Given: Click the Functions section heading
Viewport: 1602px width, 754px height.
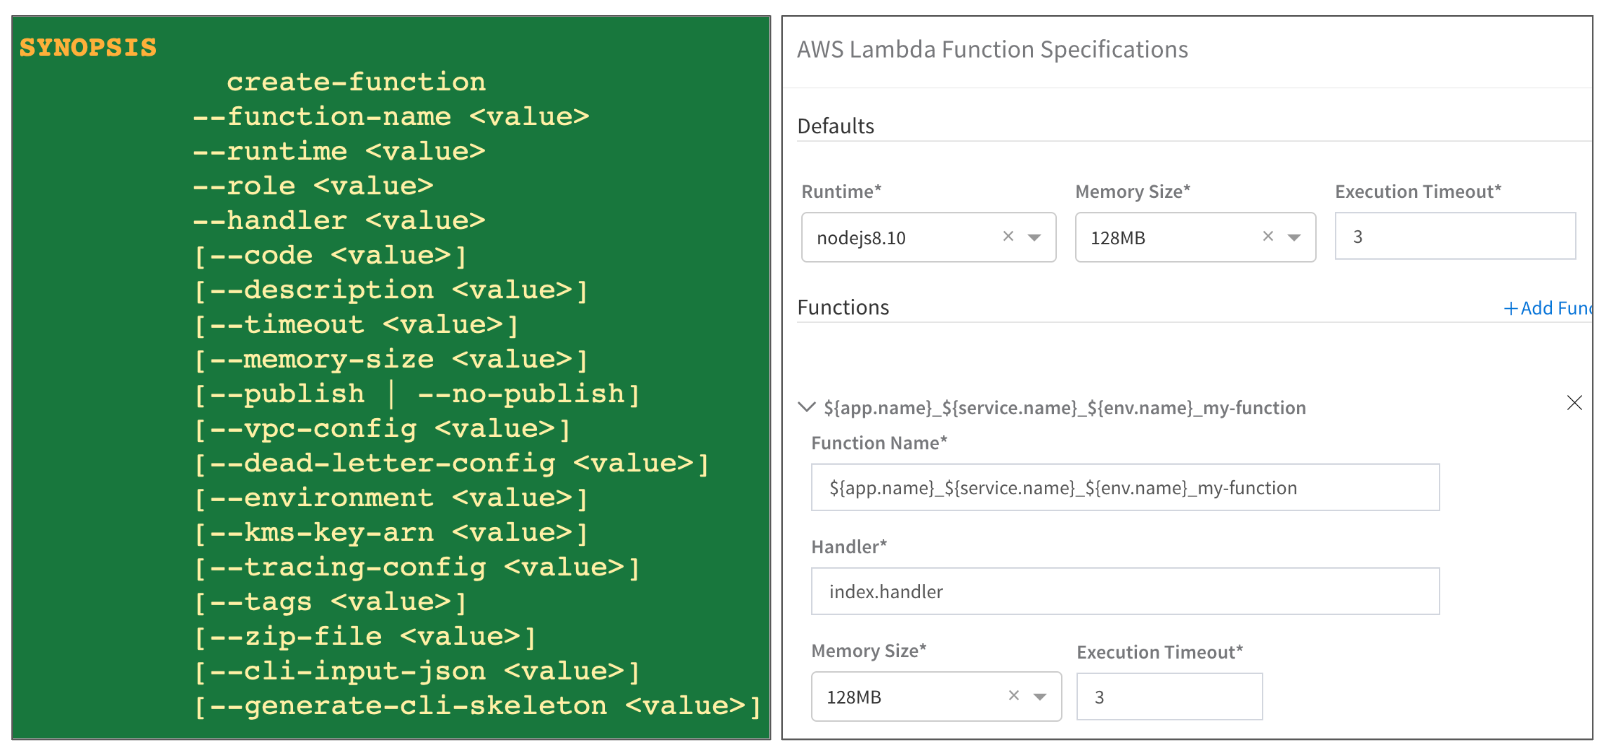Looking at the screenshot, I should (x=843, y=307).
